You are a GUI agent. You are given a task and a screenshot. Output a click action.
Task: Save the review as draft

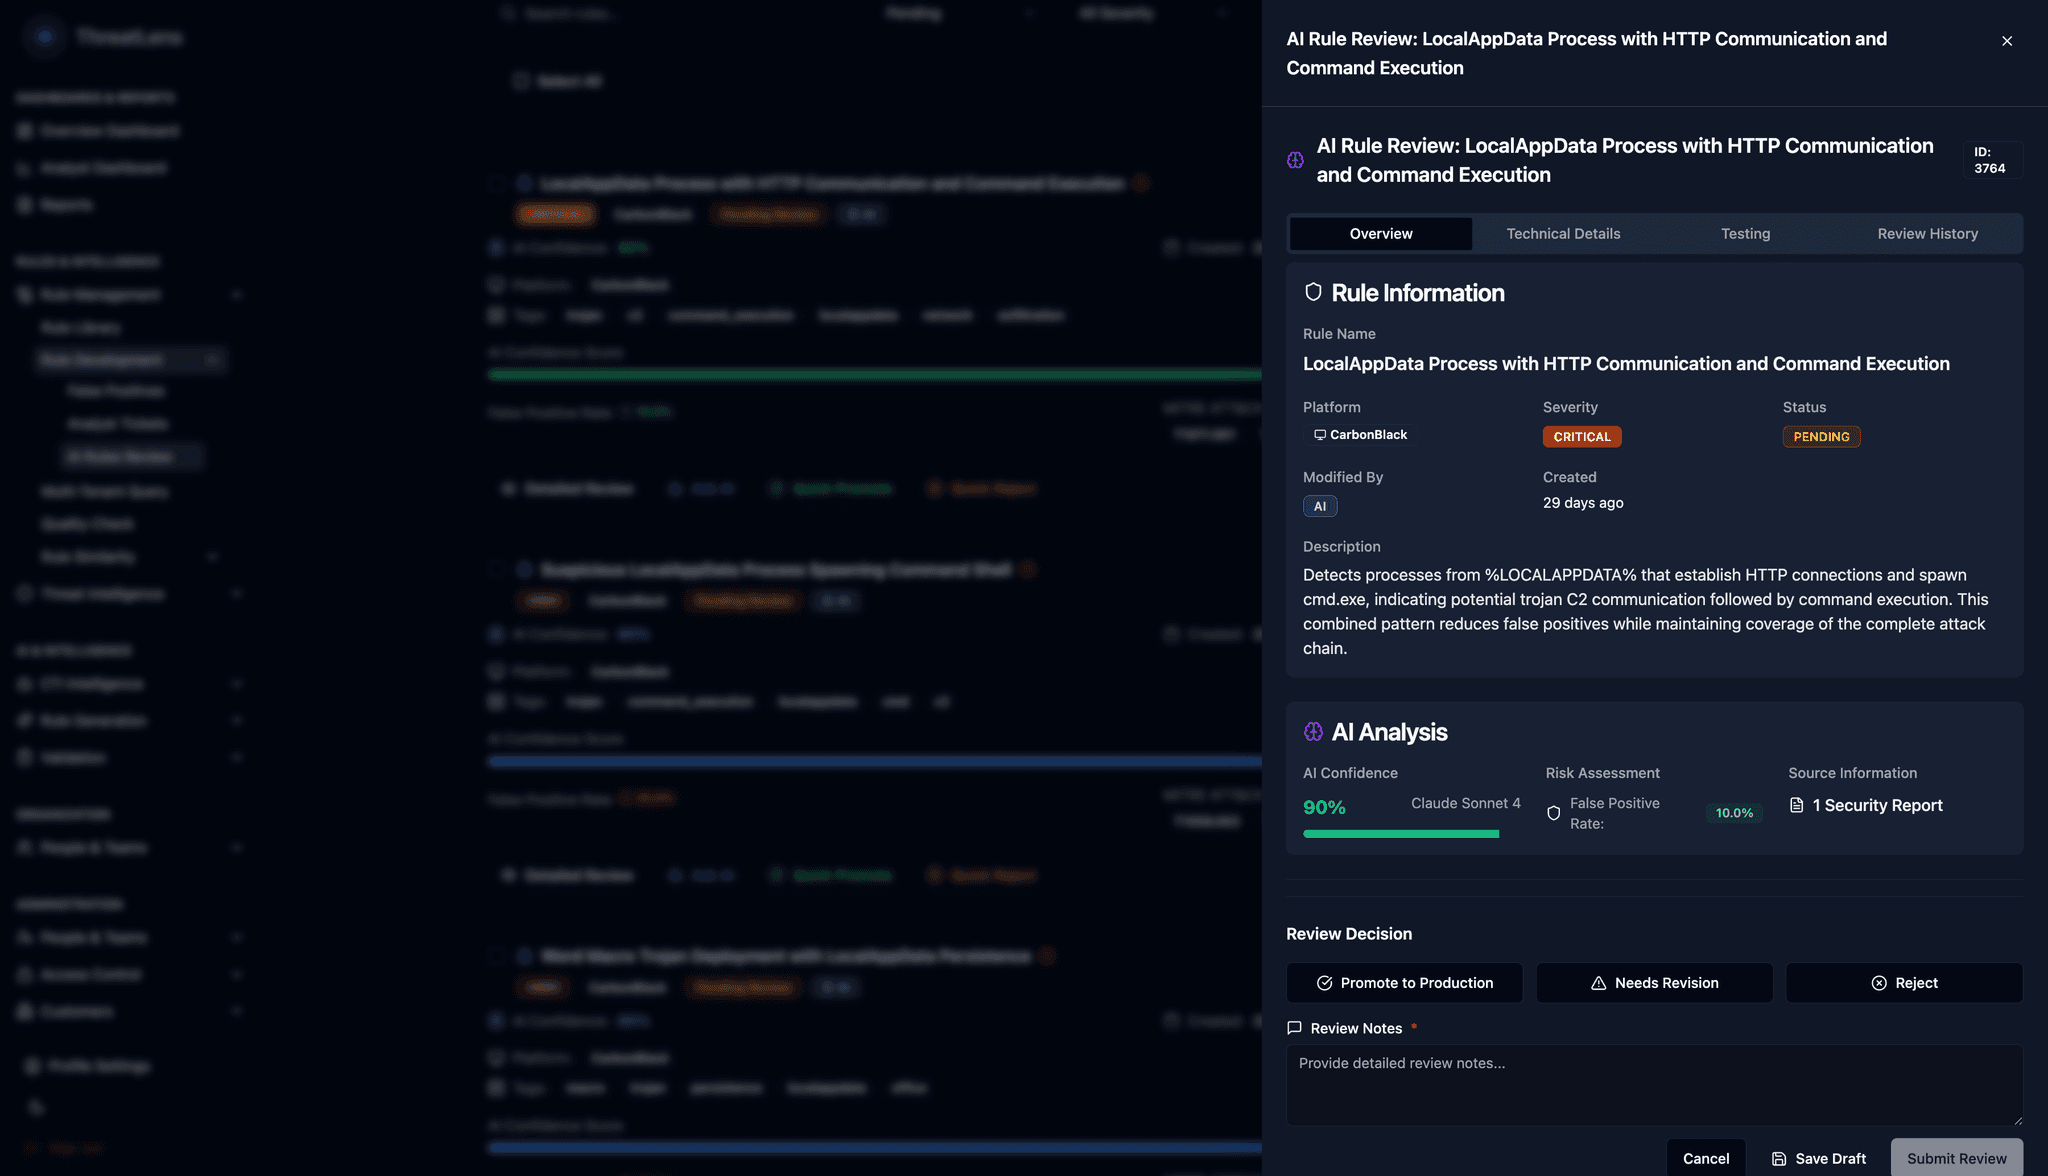point(1818,1158)
